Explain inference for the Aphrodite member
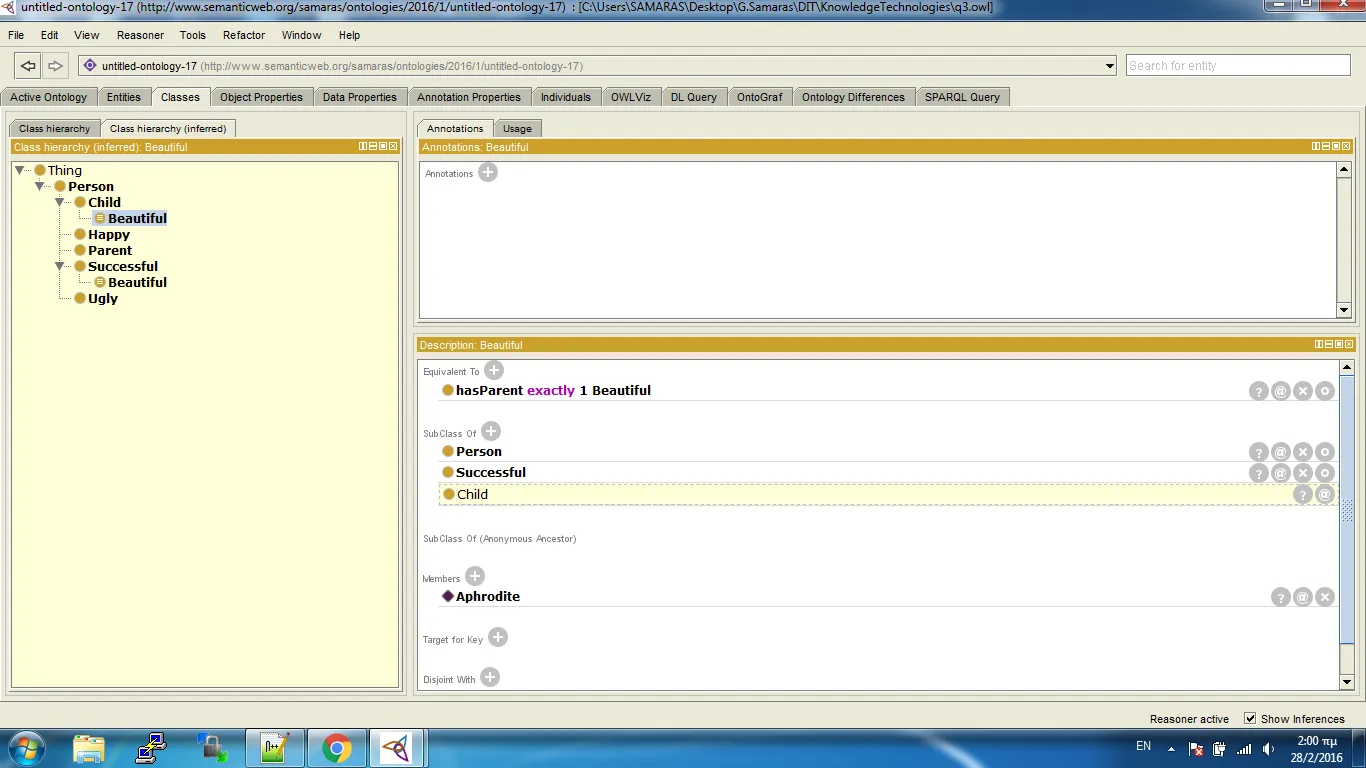The width and height of the screenshot is (1366, 768). 1281,597
